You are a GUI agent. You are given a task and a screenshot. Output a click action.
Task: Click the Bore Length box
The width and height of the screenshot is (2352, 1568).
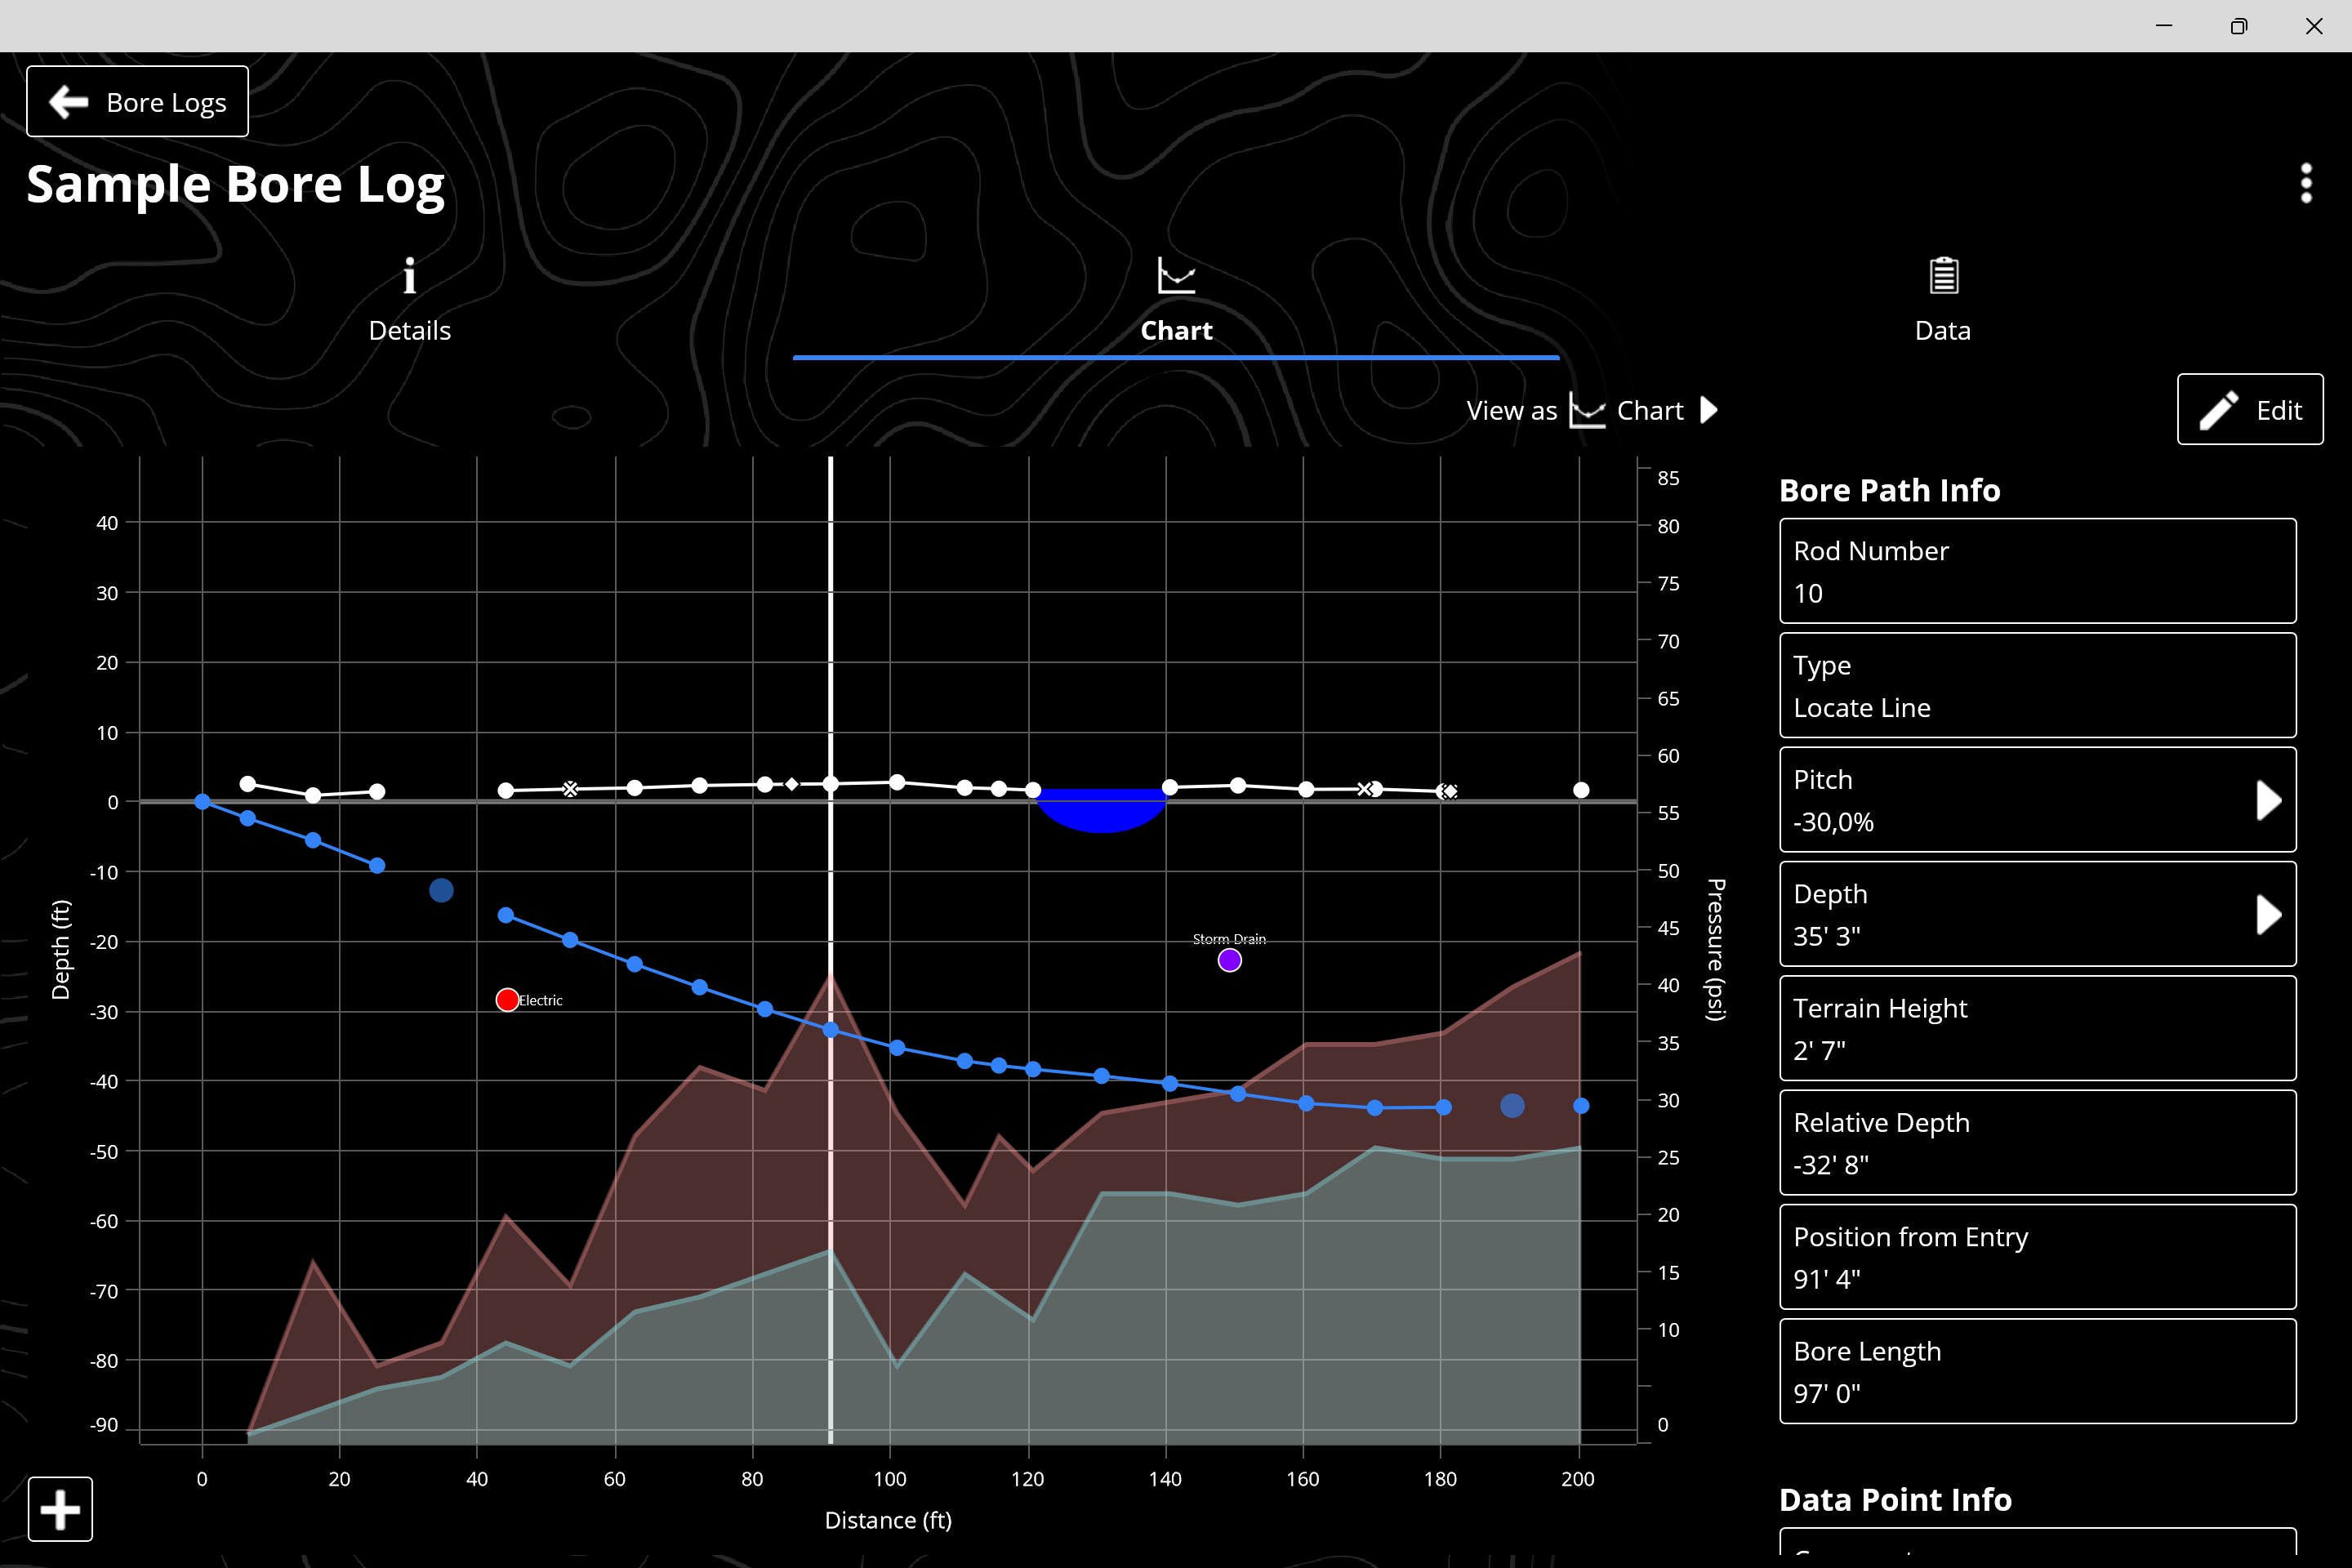click(2037, 1371)
